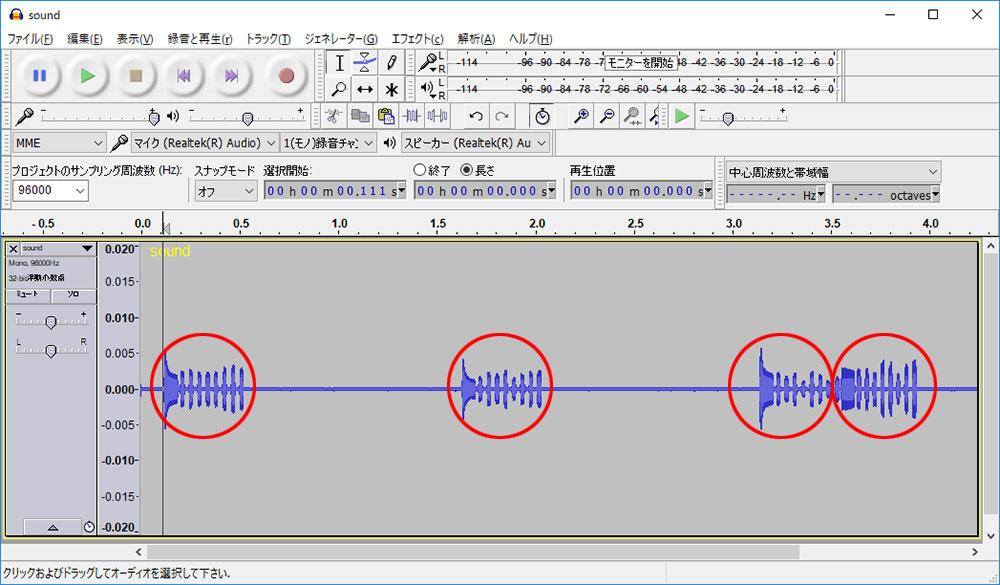
Task: Click the Zoom Out magnifier icon
Action: (x=606, y=116)
